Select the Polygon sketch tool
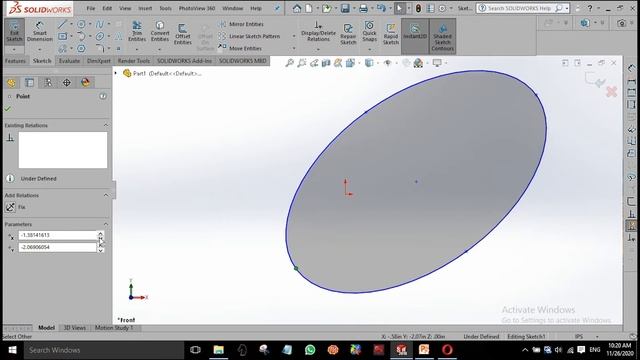 [81, 49]
